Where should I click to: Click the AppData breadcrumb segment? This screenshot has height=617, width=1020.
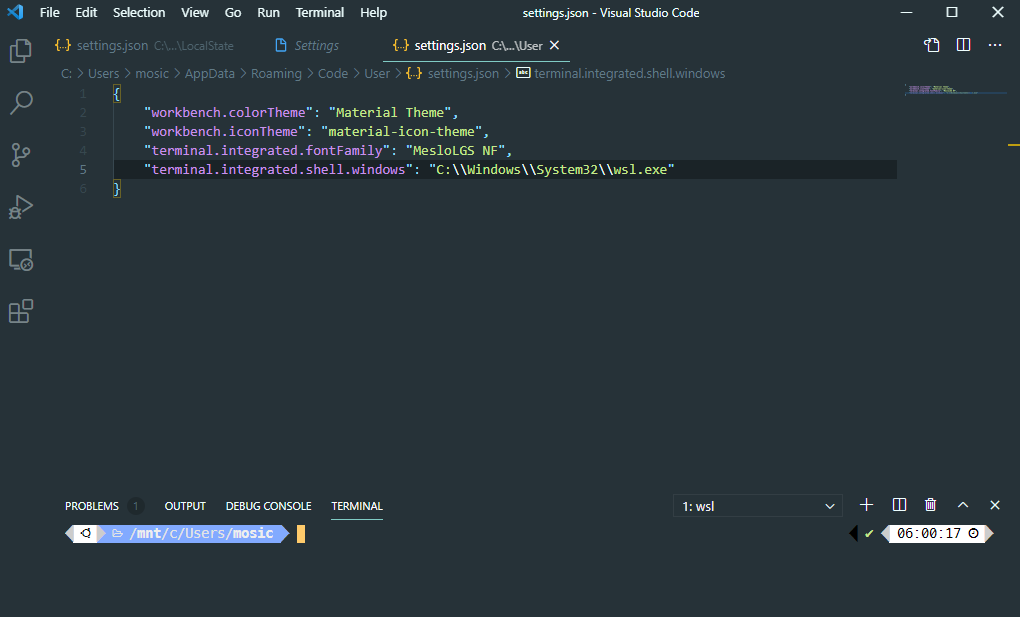[209, 74]
